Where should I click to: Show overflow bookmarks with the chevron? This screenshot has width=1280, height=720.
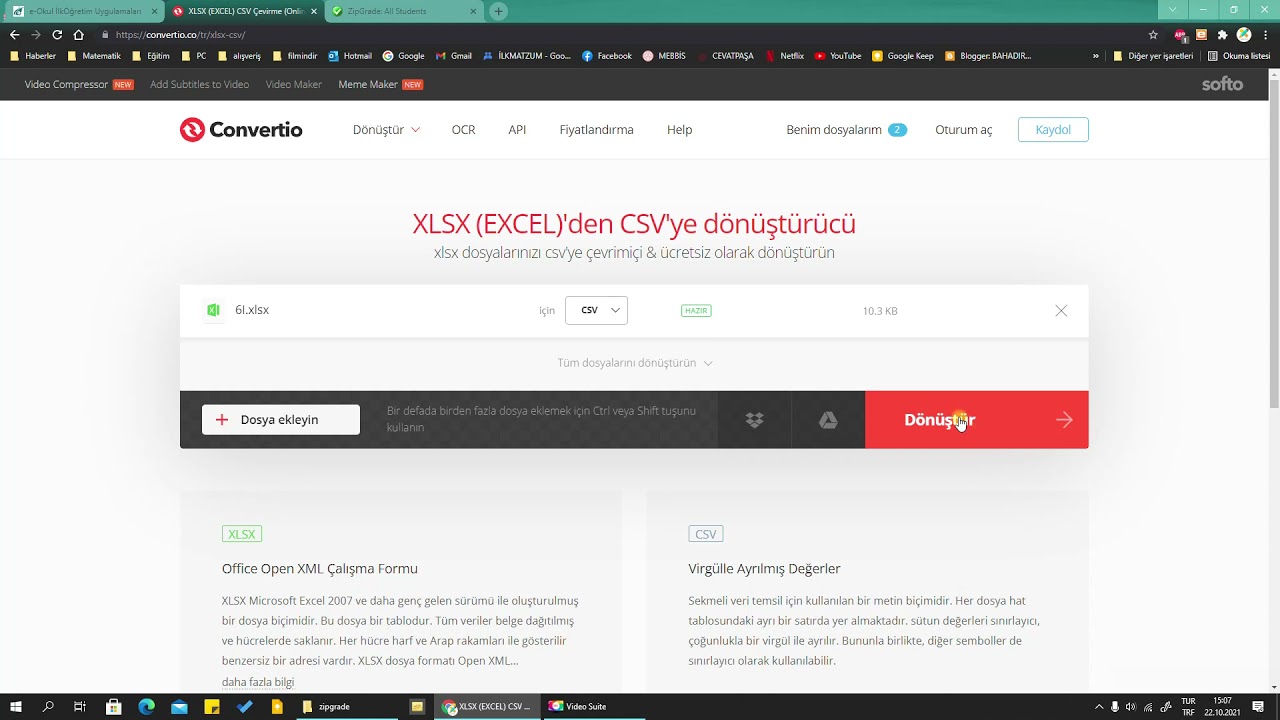(x=1096, y=56)
